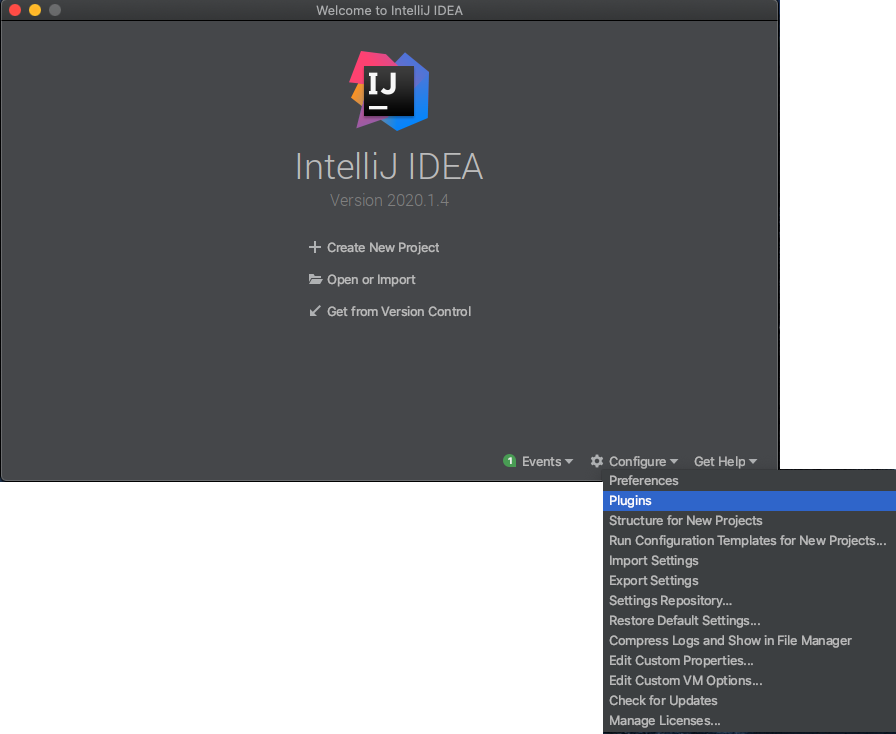This screenshot has width=896, height=734.
Task: Click the Configure gear icon
Action: [x=597, y=461]
